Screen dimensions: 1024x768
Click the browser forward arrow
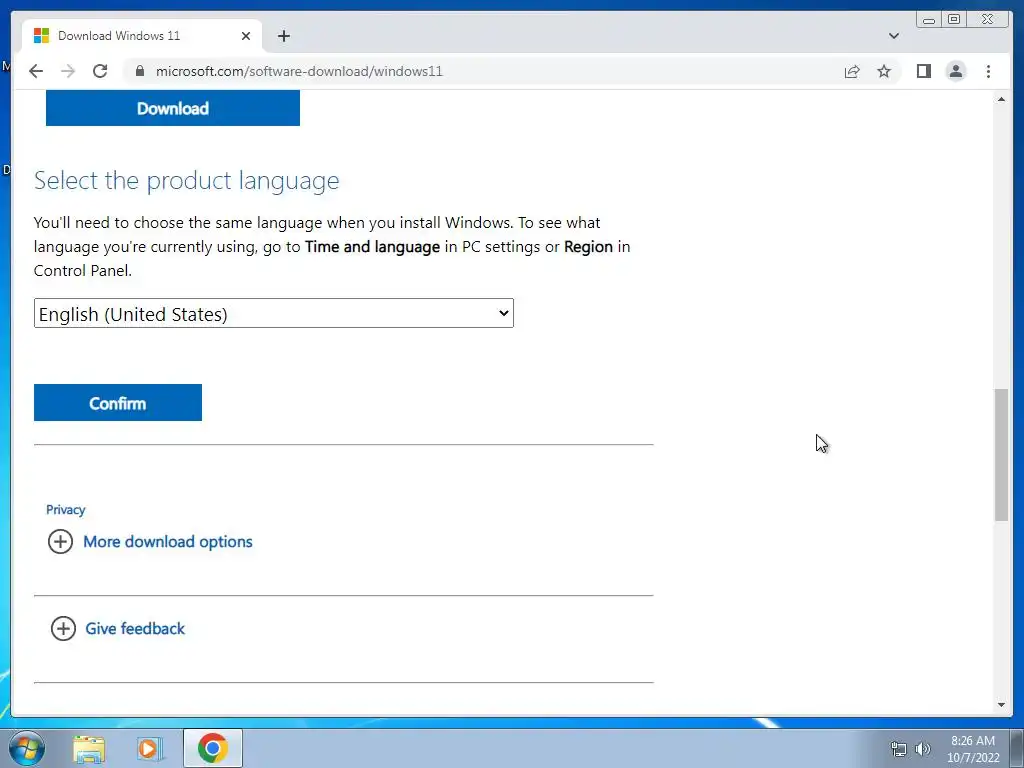coord(68,71)
